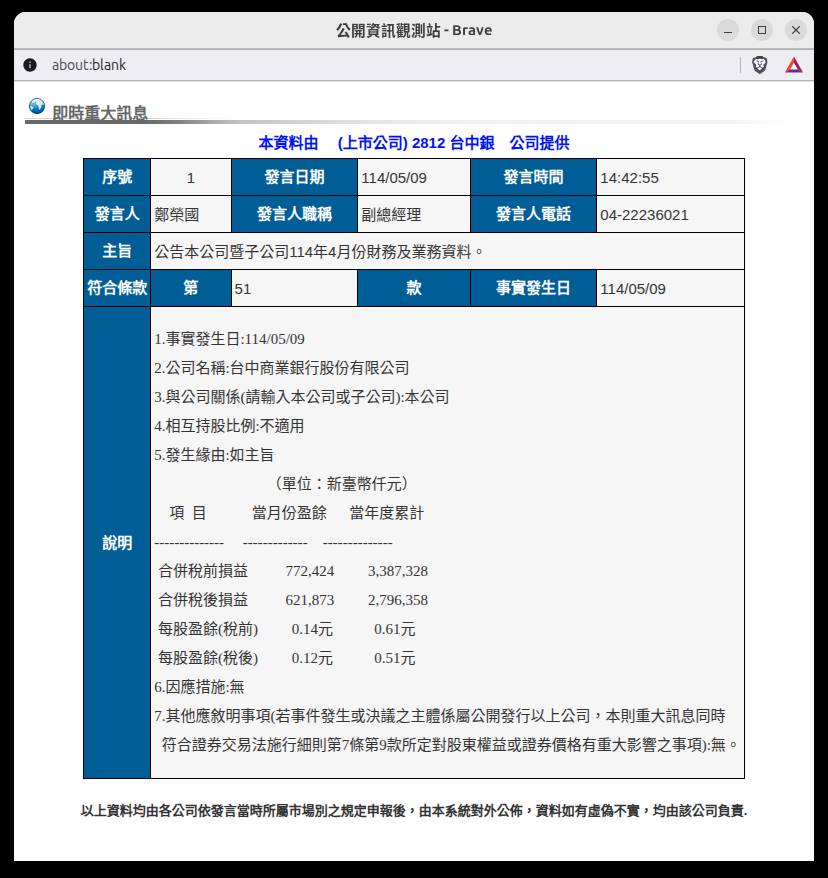Select the 符合條款 header cell
The width and height of the screenshot is (828, 878).
[117, 288]
